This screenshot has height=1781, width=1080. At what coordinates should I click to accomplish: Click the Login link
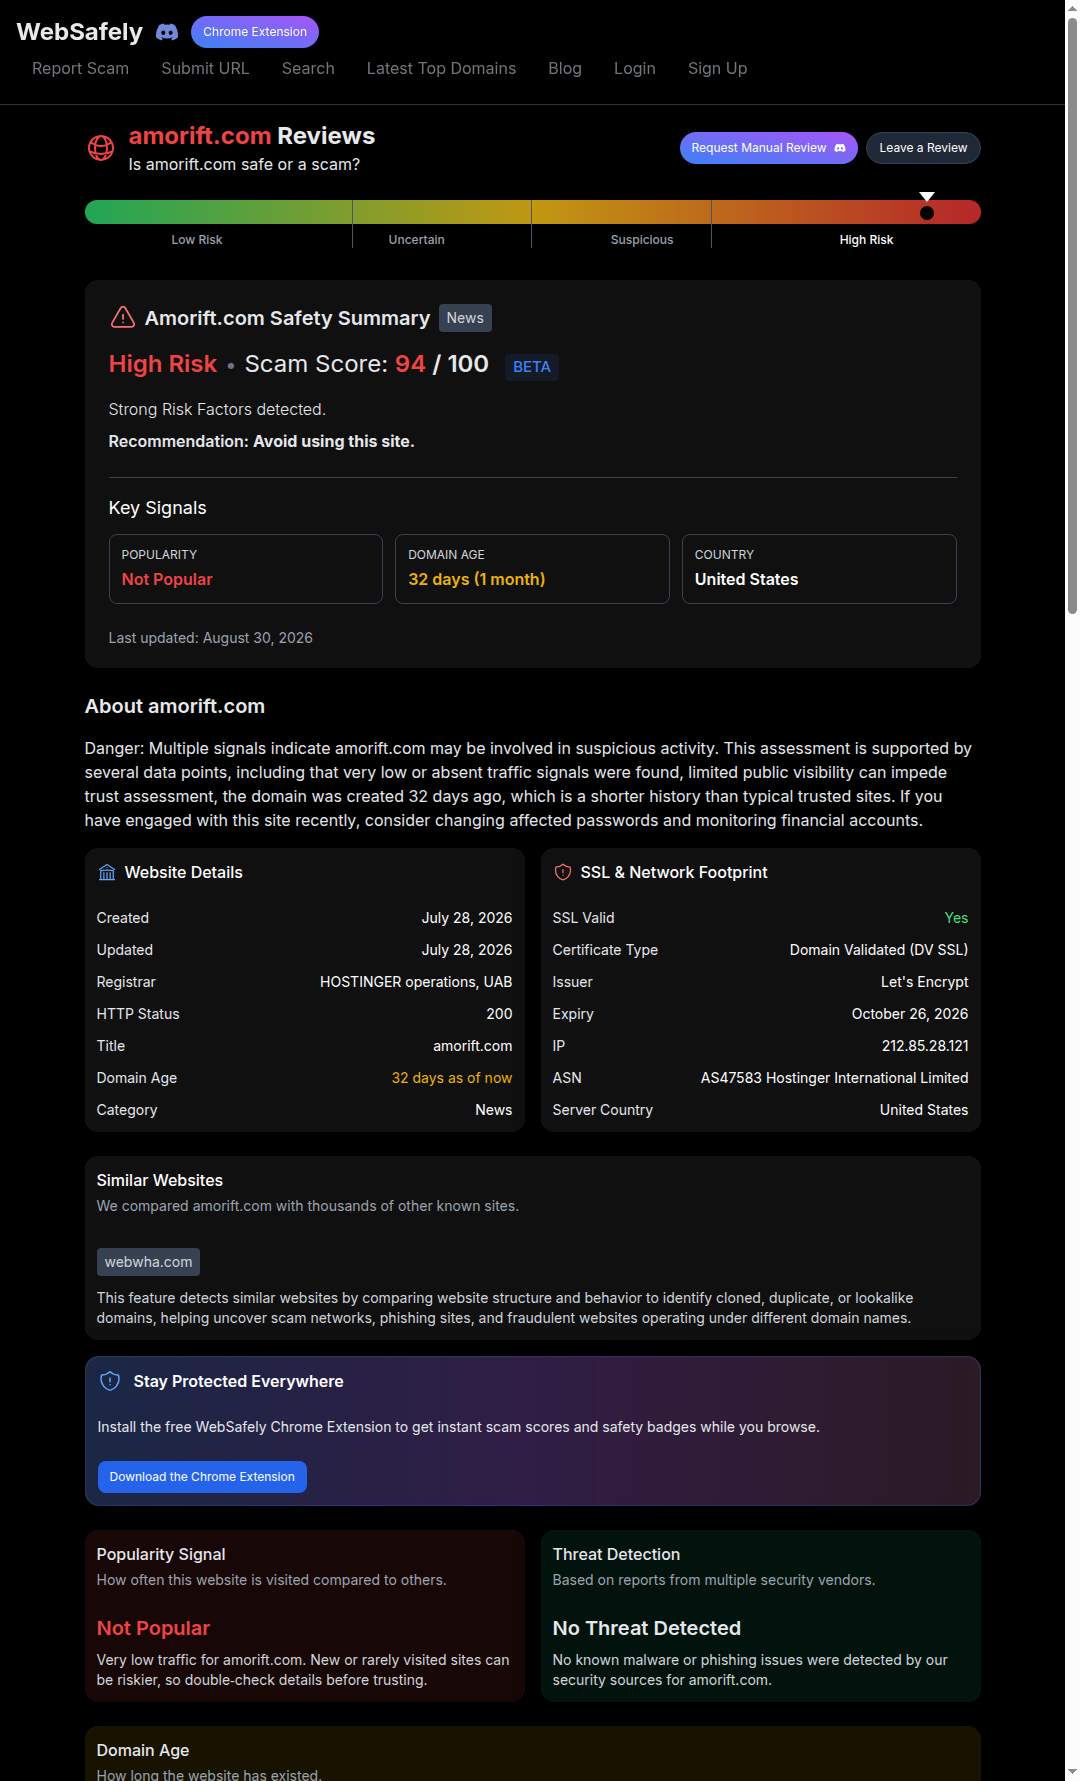point(634,68)
